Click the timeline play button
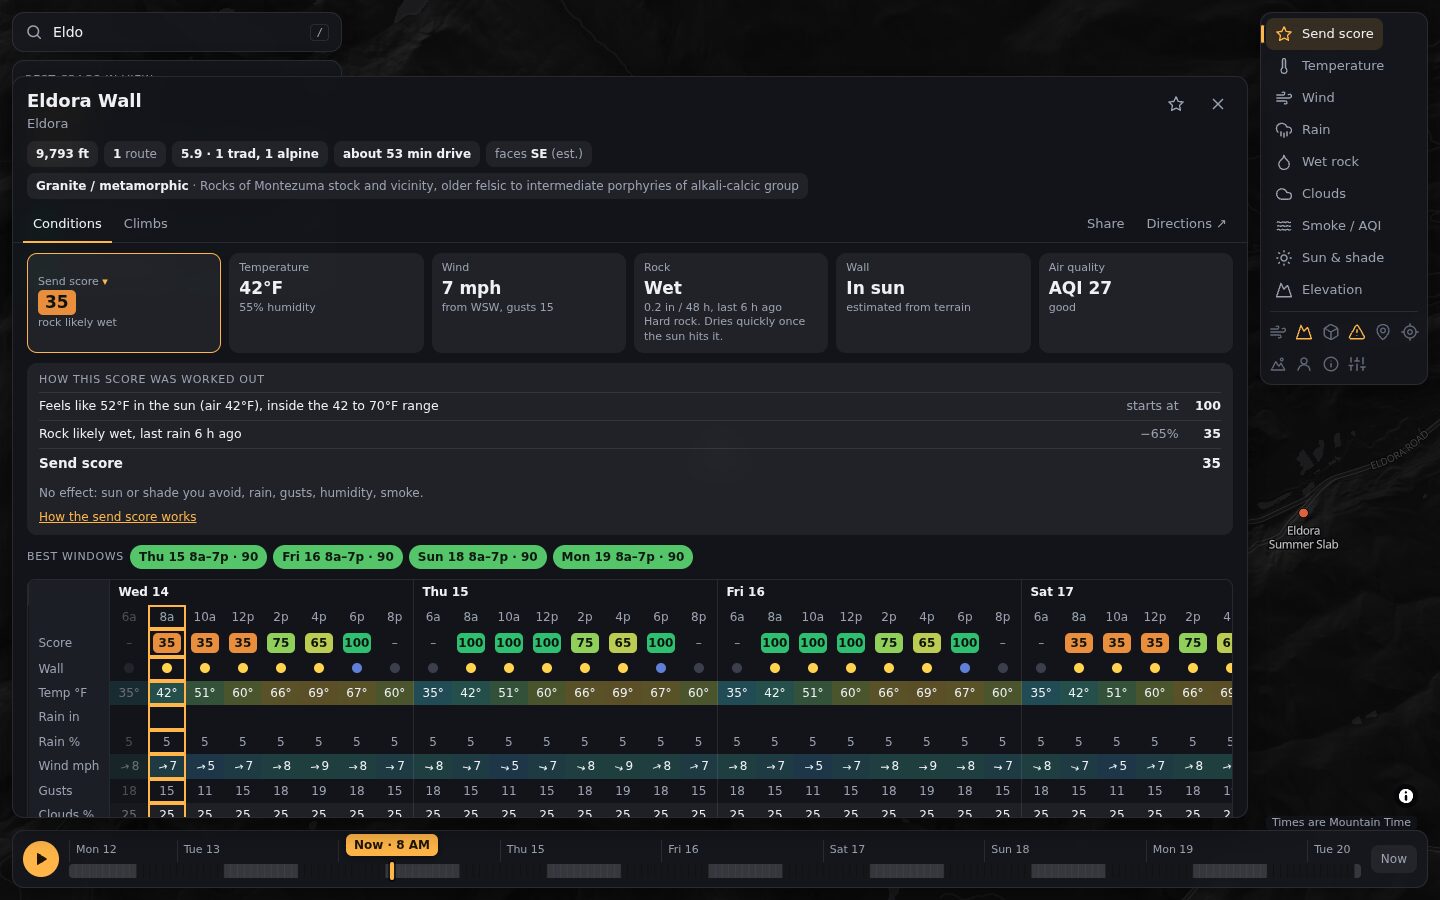The height and width of the screenshot is (900, 1440). [41, 858]
